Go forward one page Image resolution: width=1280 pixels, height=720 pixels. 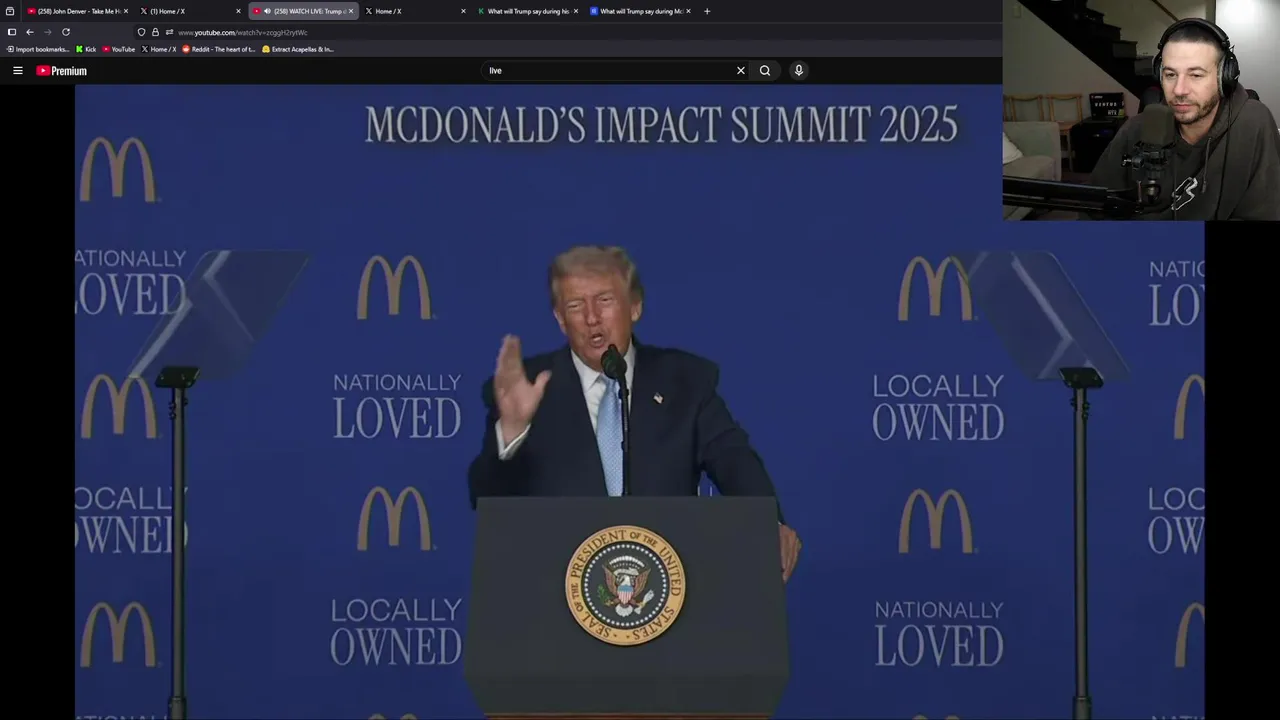click(x=47, y=32)
